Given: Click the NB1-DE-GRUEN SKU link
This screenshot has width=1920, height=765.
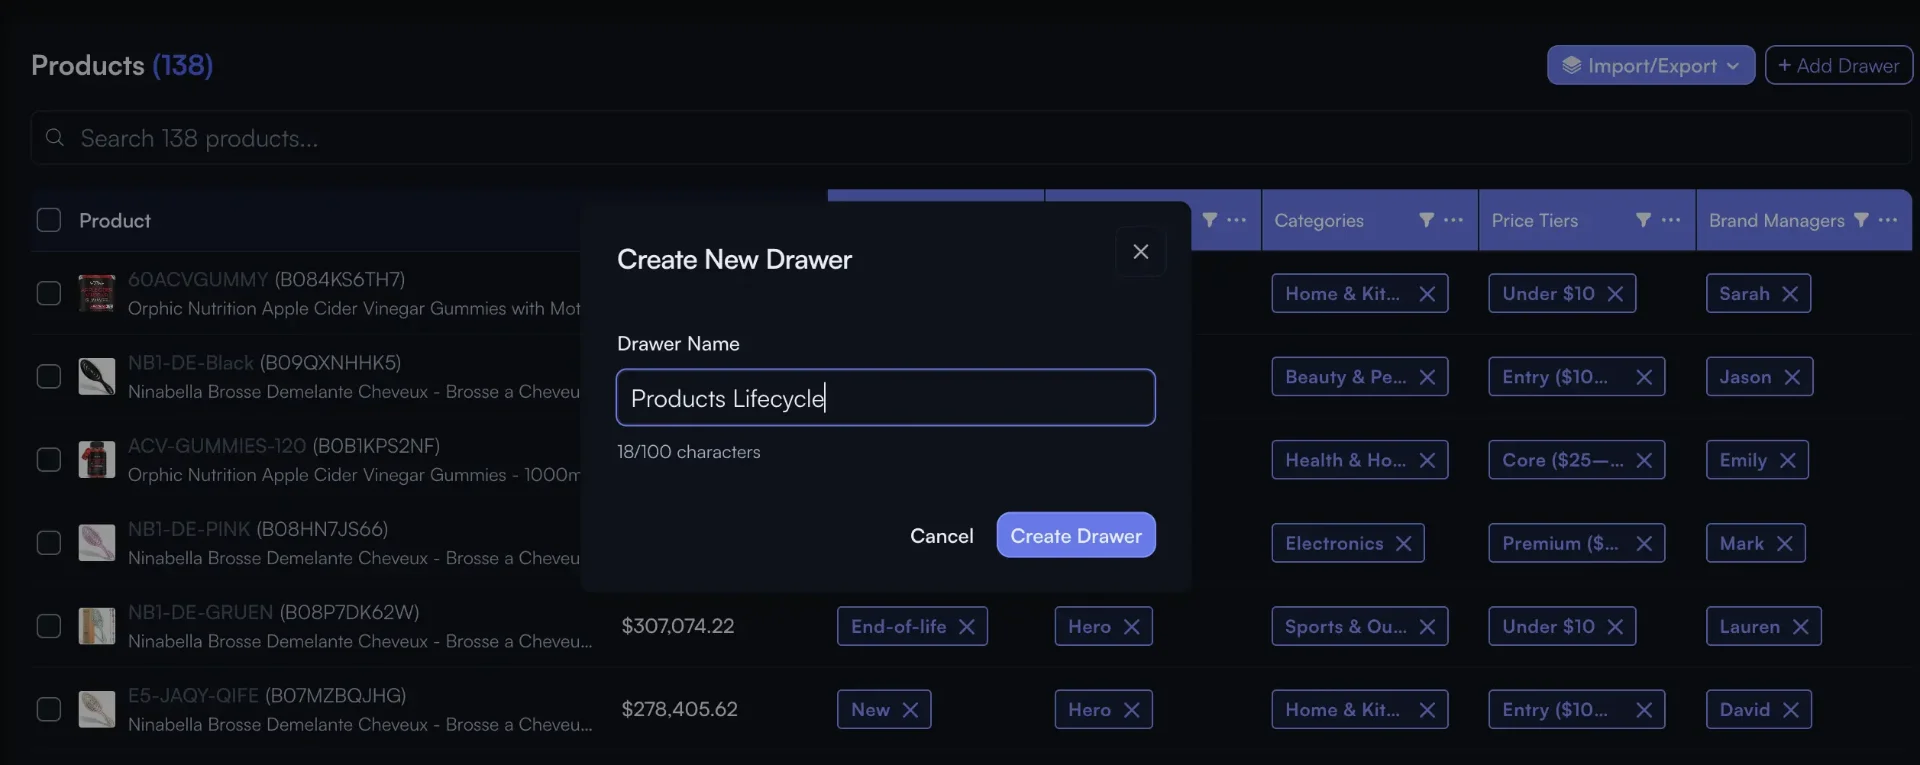Looking at the screenshot, I should [200, 612].
